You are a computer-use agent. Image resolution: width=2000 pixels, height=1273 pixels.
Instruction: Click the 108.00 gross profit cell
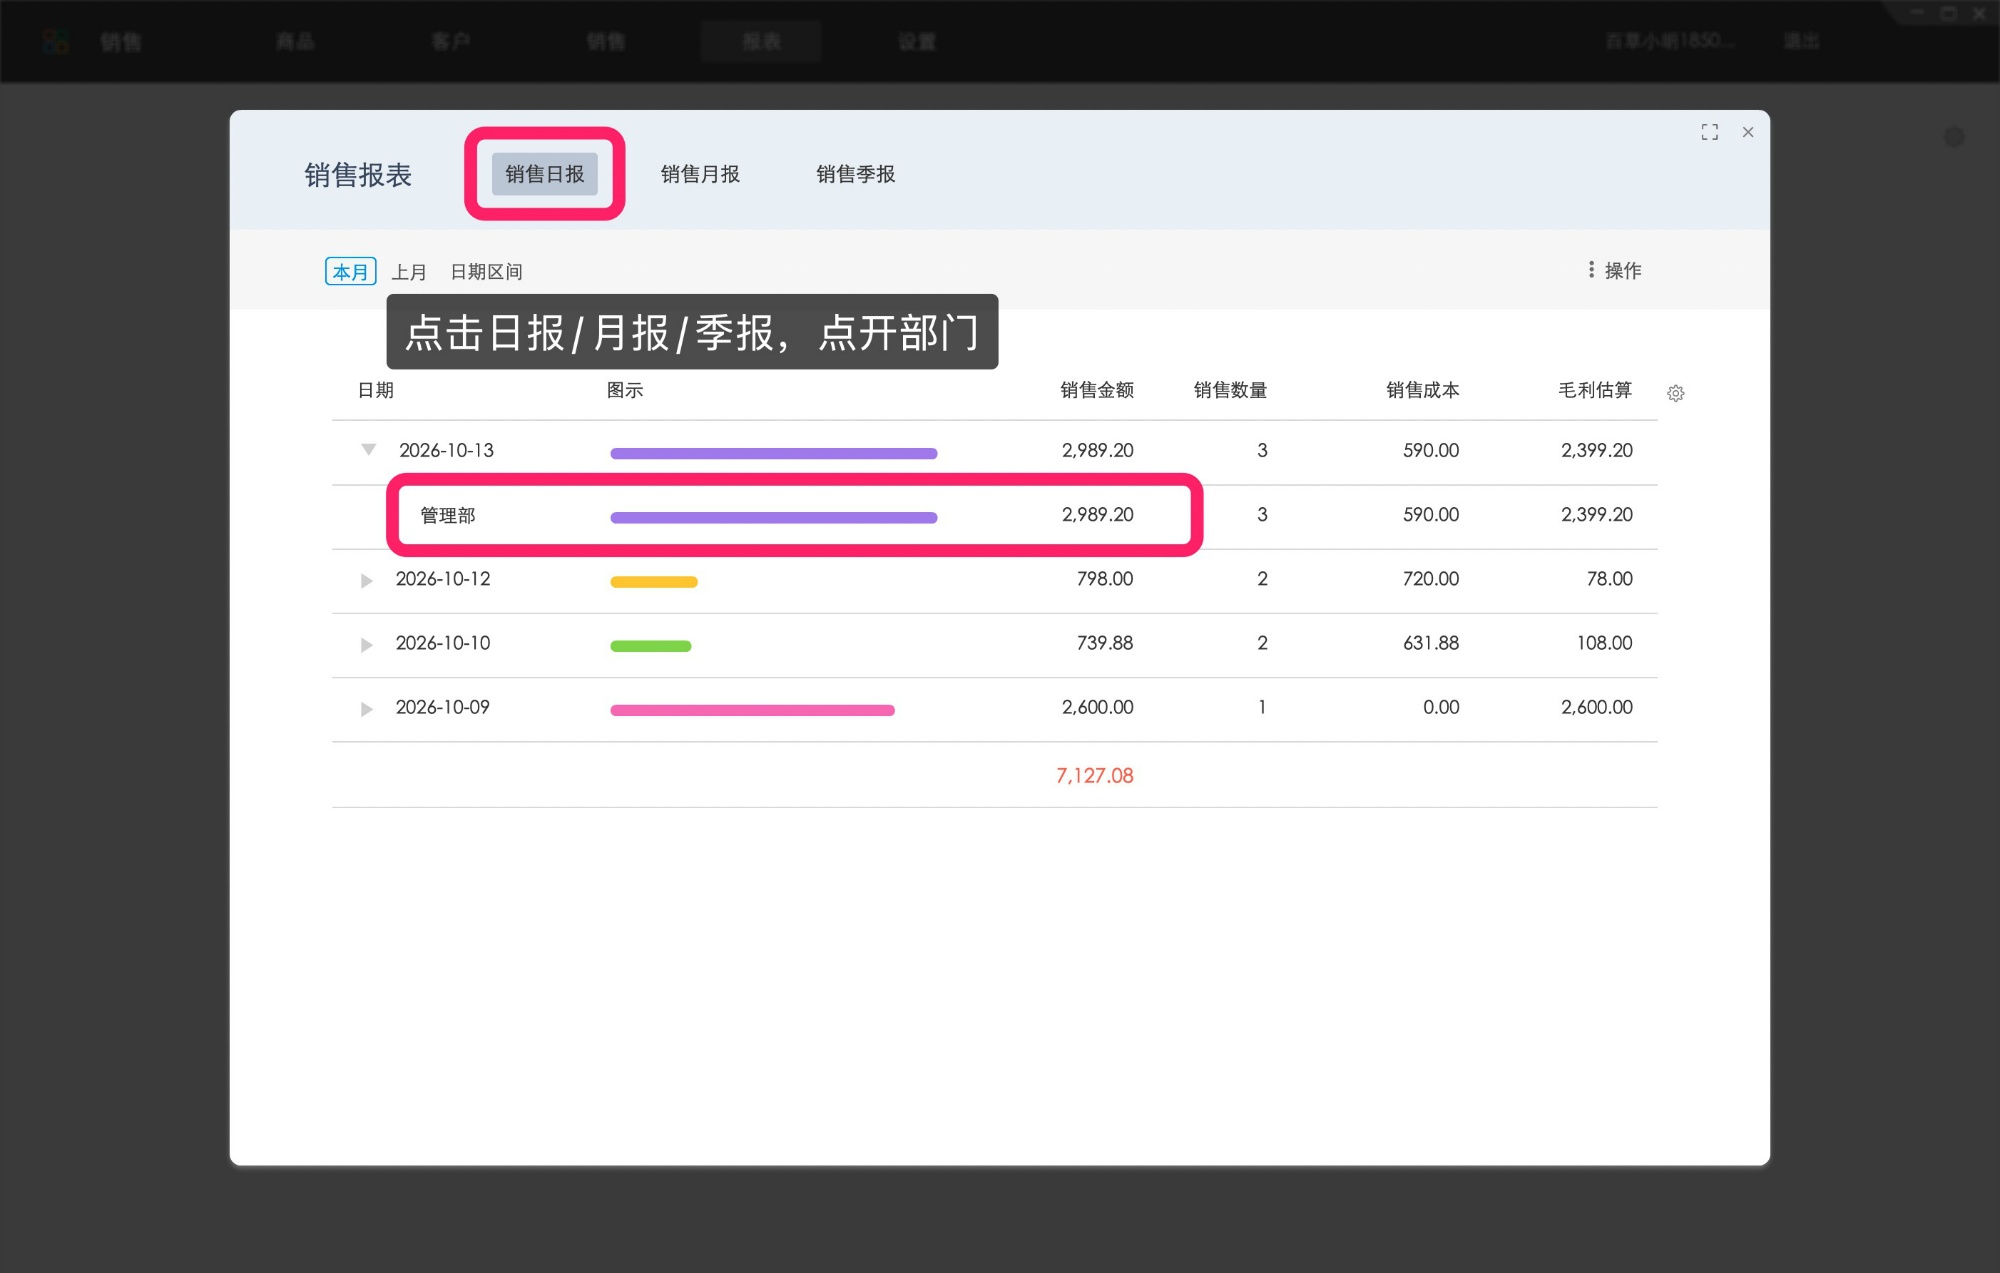pos(1605,643)
